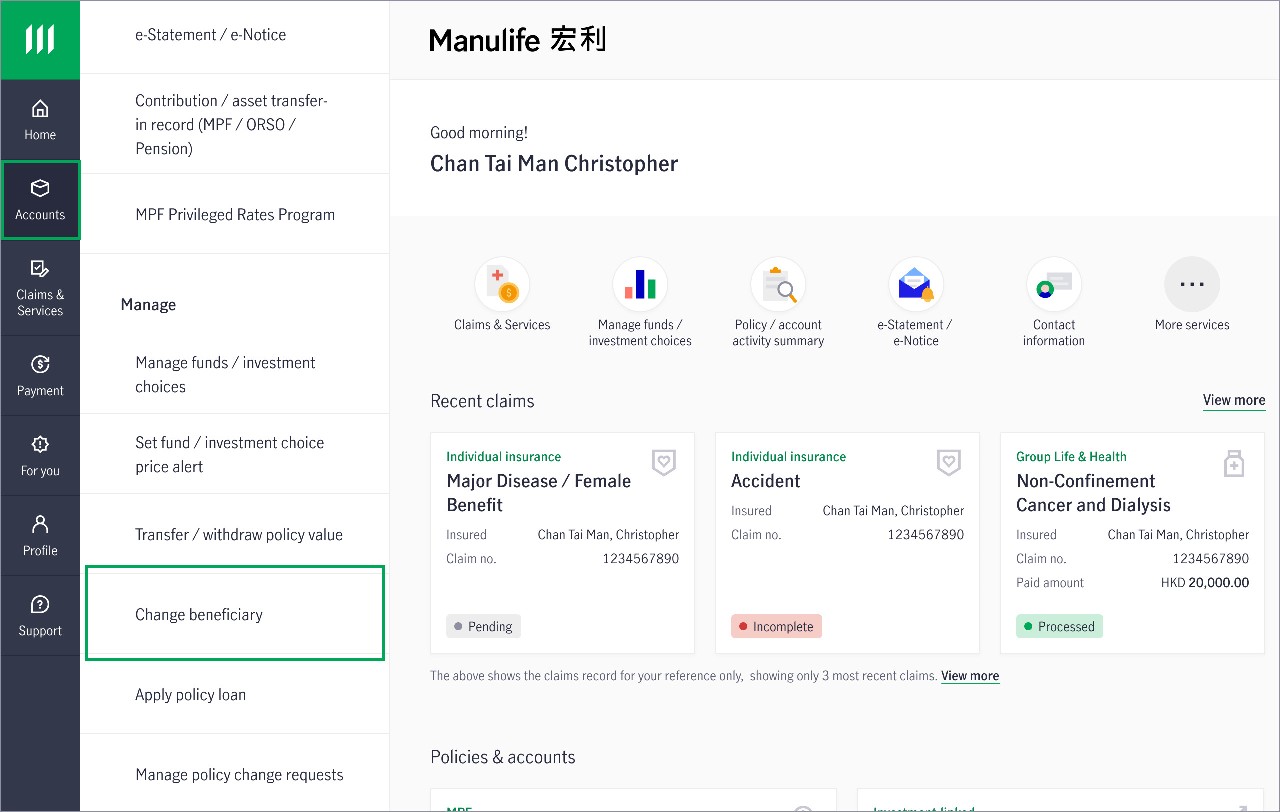Click the Claims & Services shortcut icon
Viewport: 1280px width, 812px height.
[x=502, y=285]
